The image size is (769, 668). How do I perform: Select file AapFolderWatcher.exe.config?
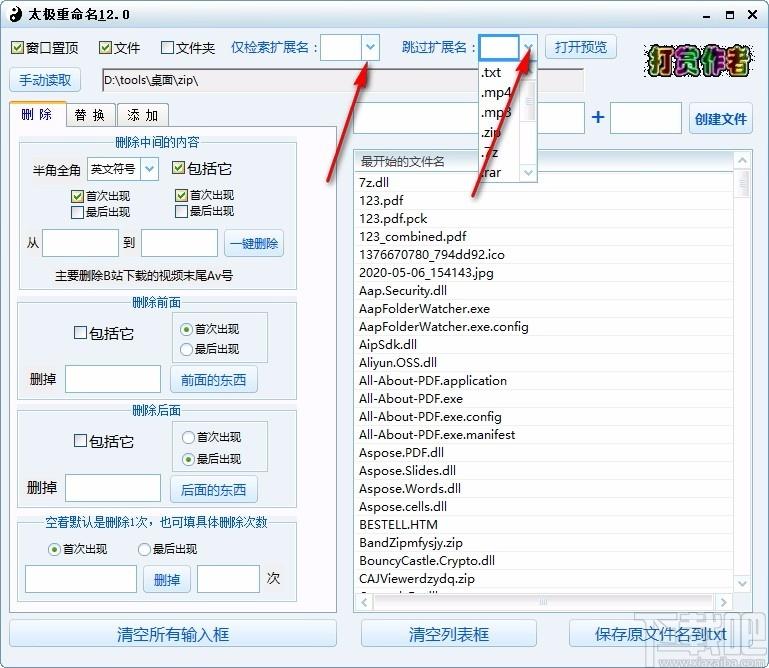[x=544, y=327]
